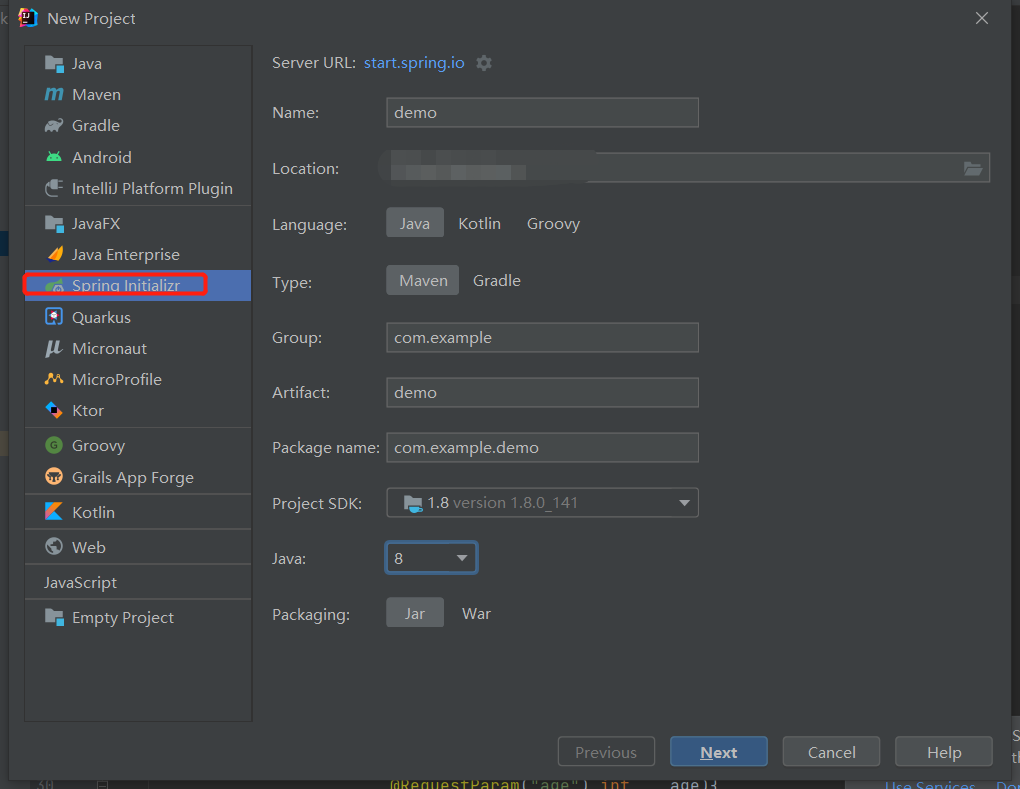1020x789 pixels.
Task: Choose Maven as project type
Action: click(423, 280)
